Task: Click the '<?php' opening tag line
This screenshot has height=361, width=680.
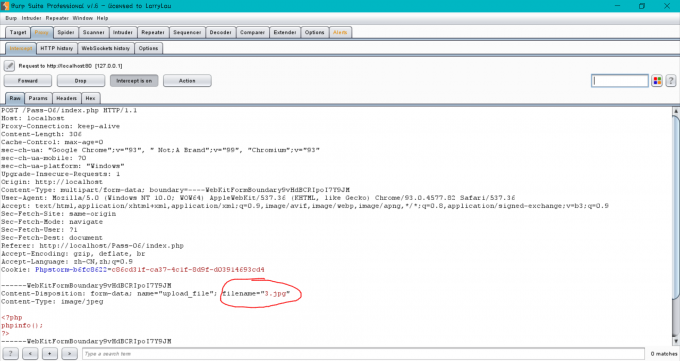Action: 12,318
